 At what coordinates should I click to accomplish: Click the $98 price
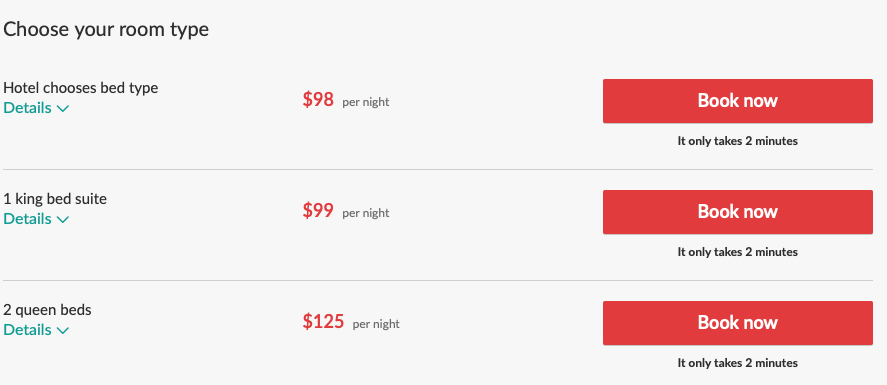[318, 100]
